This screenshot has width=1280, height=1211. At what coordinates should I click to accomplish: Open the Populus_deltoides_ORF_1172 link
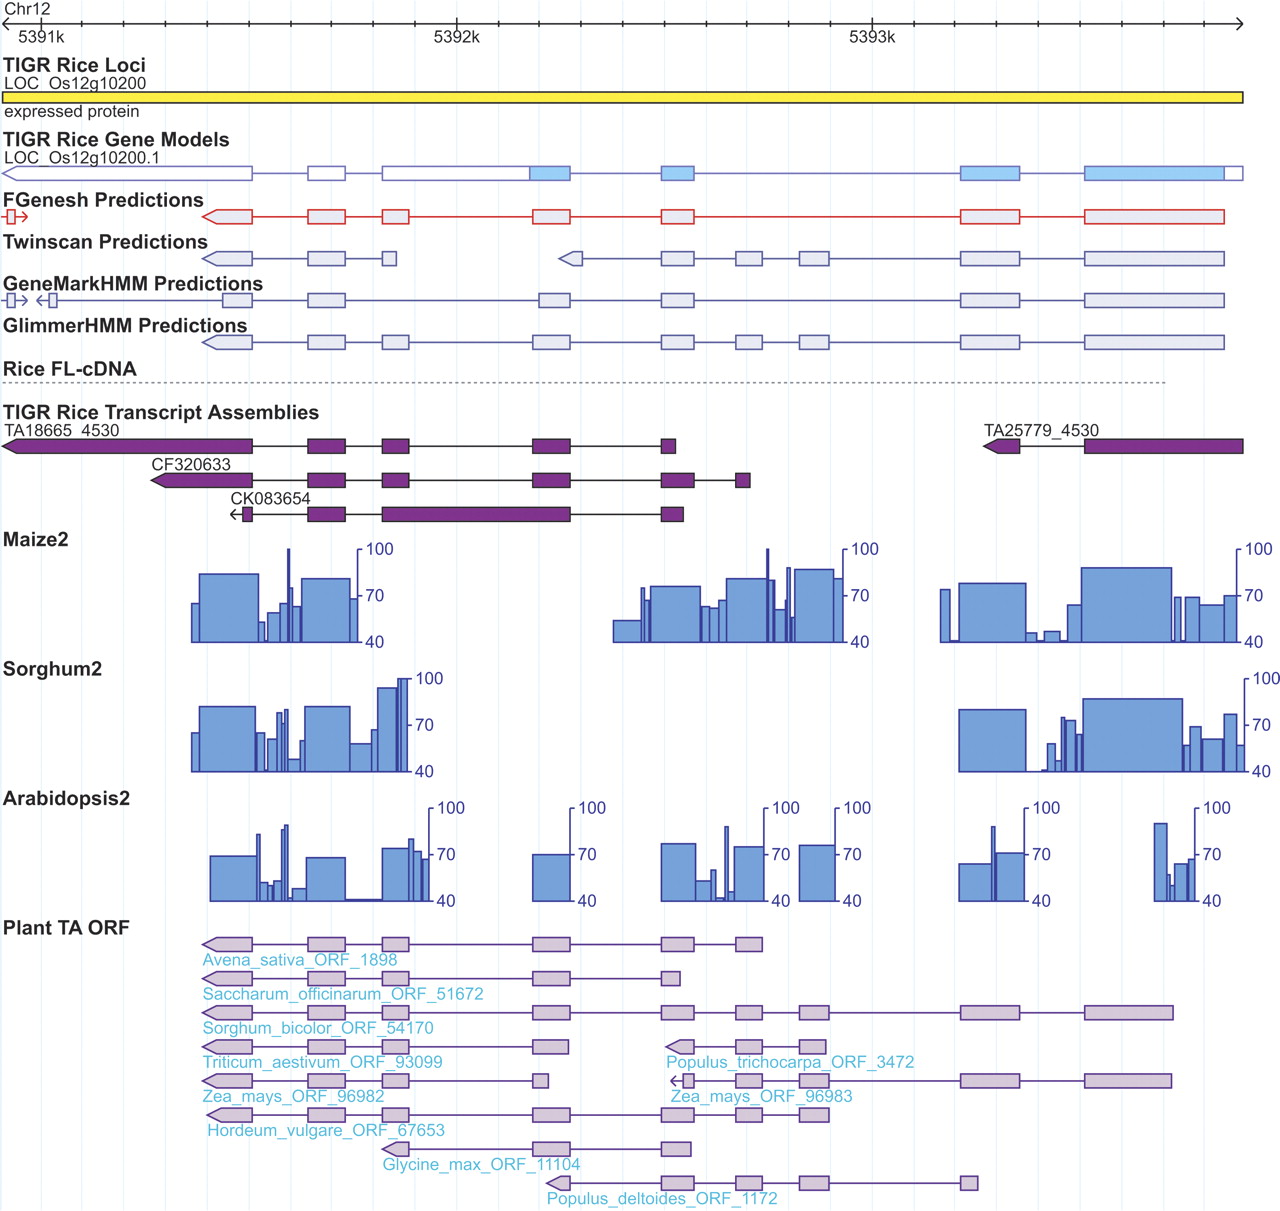point(662,1198)
